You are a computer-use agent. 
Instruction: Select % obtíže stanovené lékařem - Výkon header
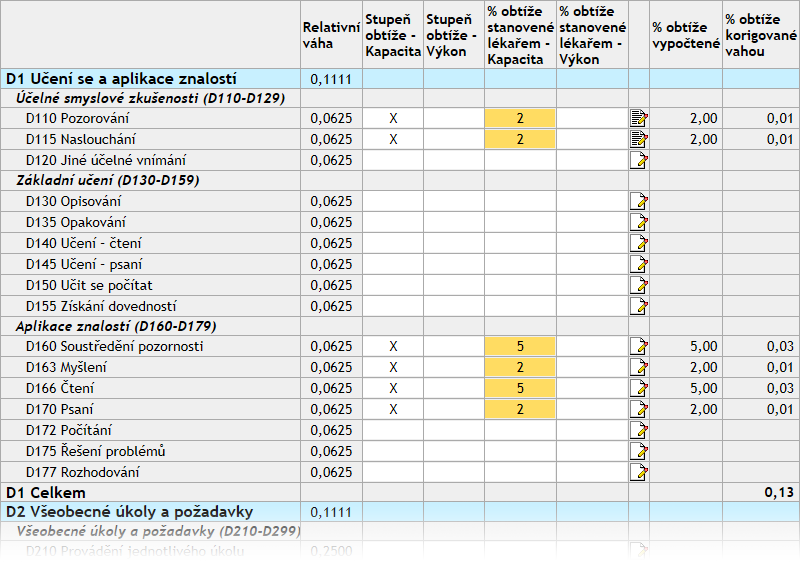(592, 35)
